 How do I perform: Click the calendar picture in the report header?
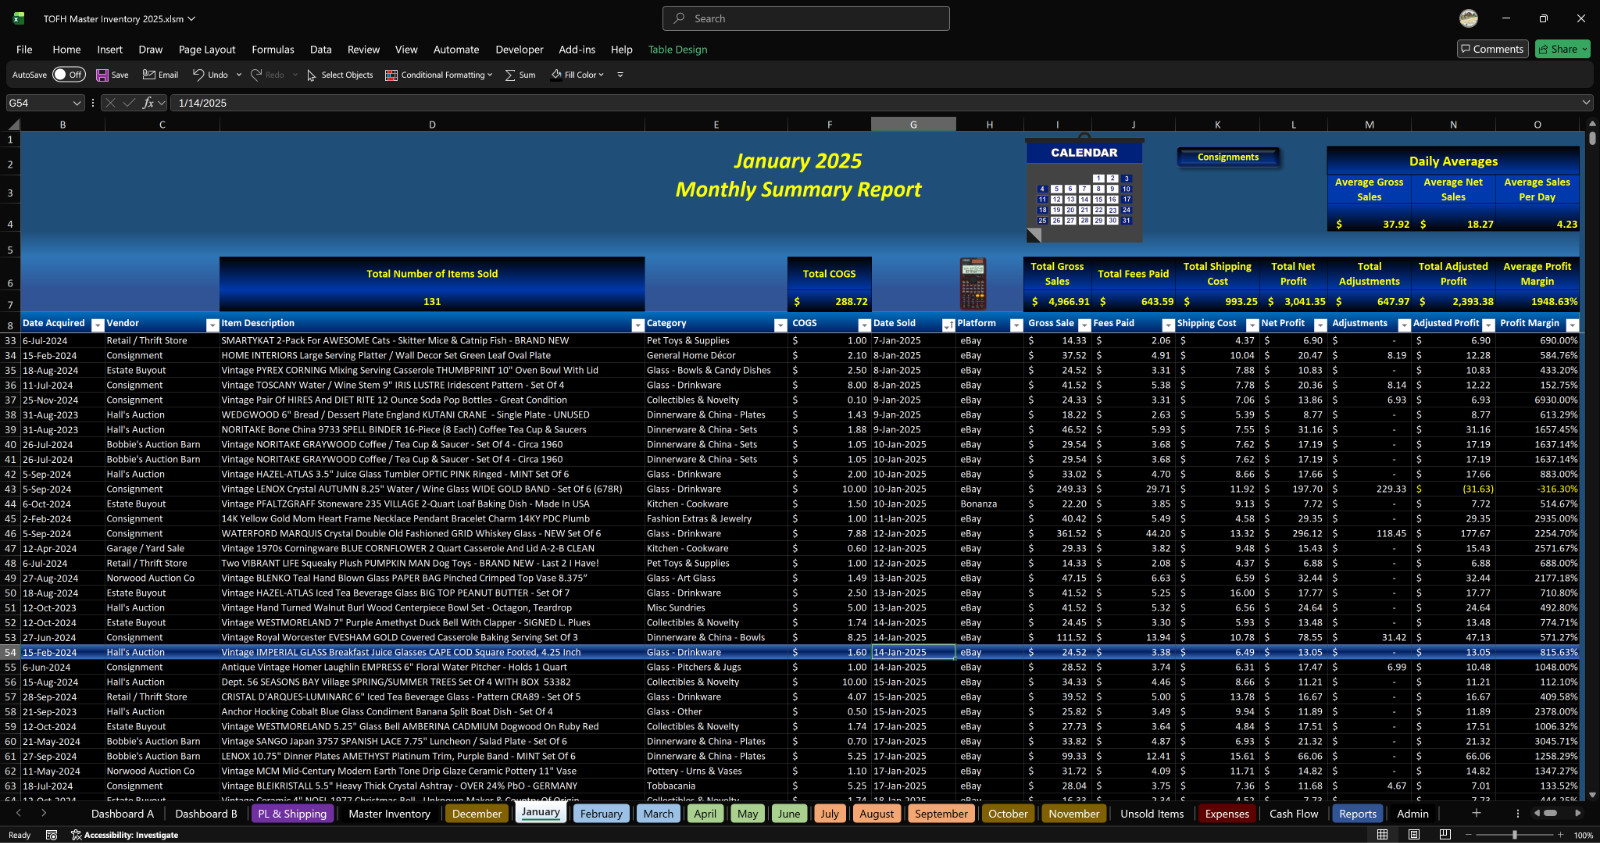click(1084, 189)
